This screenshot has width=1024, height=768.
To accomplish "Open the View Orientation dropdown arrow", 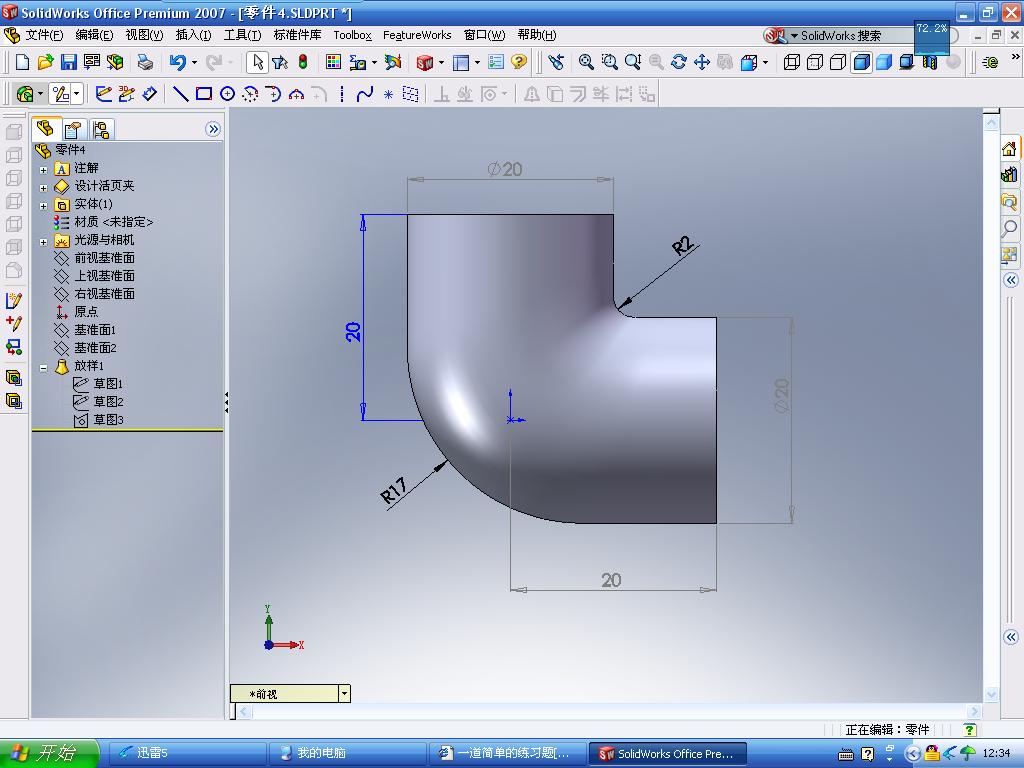I will tap(765, 63).
